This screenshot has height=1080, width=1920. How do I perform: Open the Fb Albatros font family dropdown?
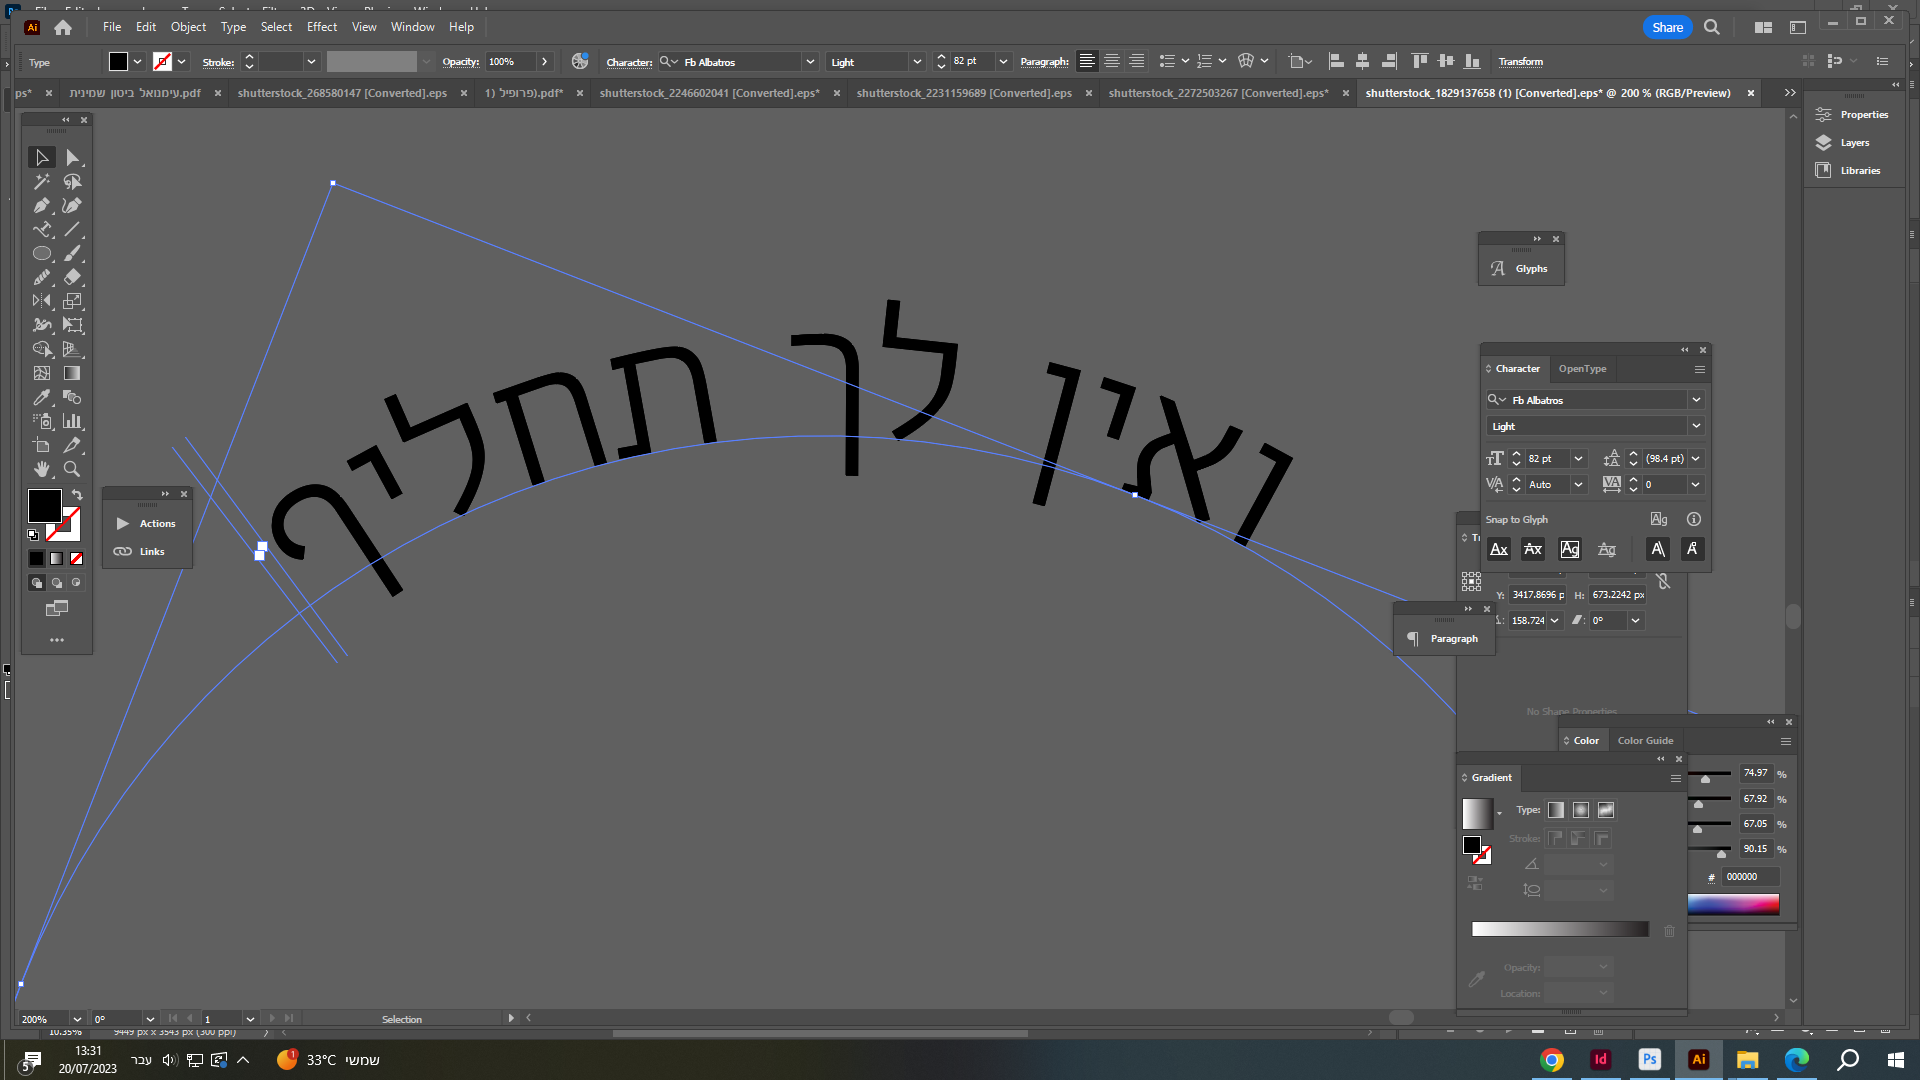point(1696,399)
